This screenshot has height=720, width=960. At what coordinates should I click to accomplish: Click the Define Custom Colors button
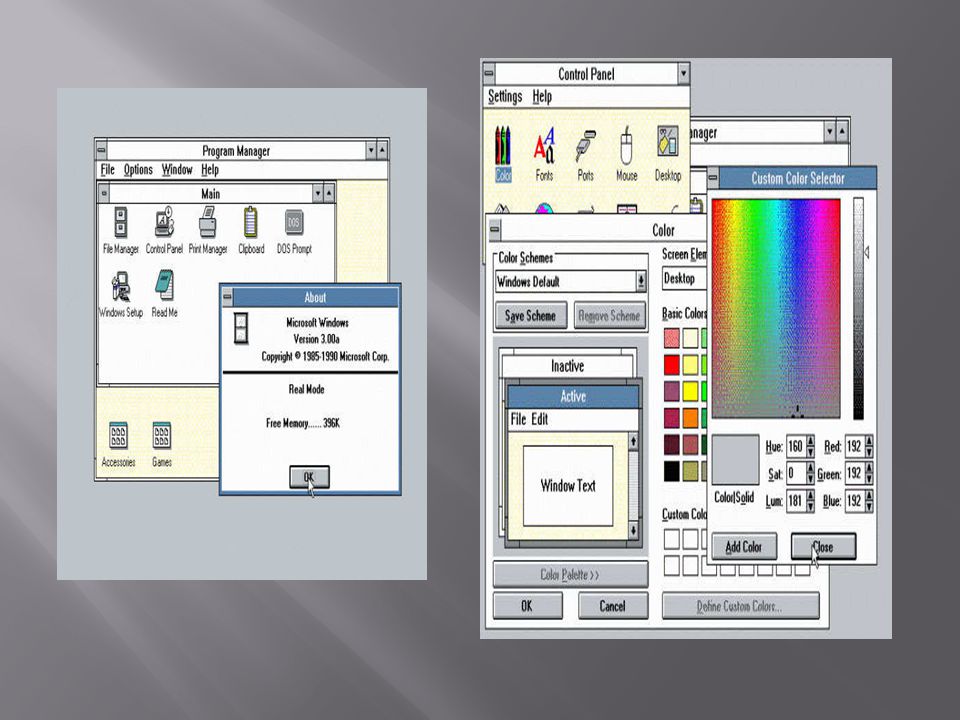click(740, 606)
